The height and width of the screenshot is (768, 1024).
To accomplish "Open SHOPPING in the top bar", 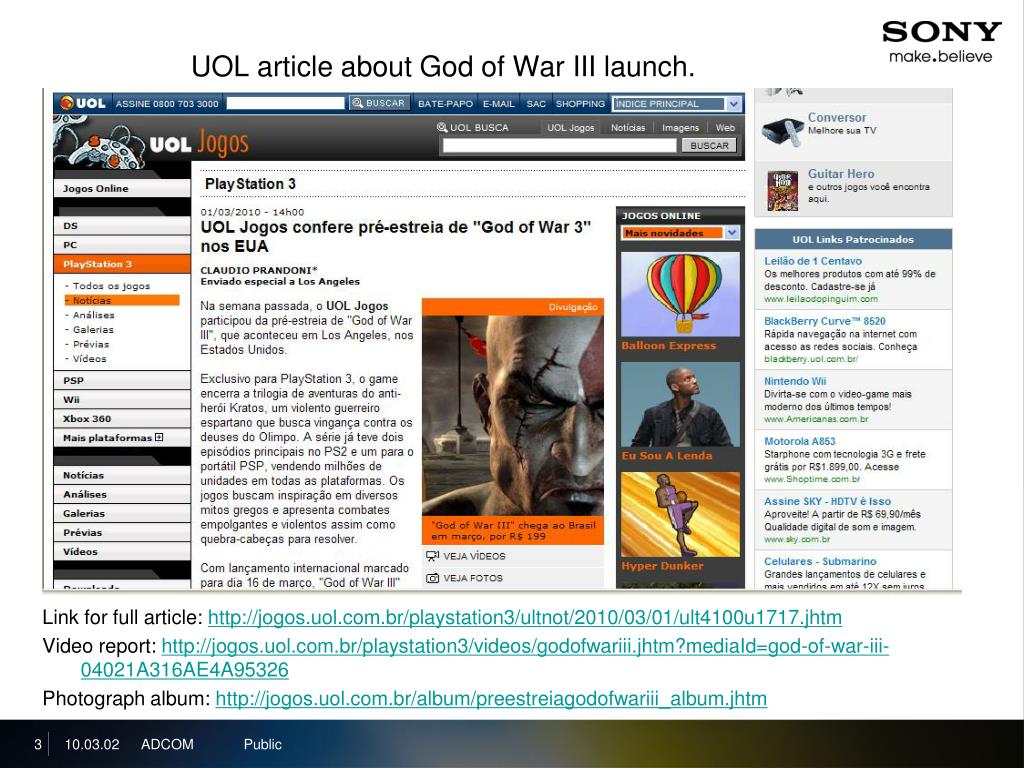I will click(x=581, y=103).
